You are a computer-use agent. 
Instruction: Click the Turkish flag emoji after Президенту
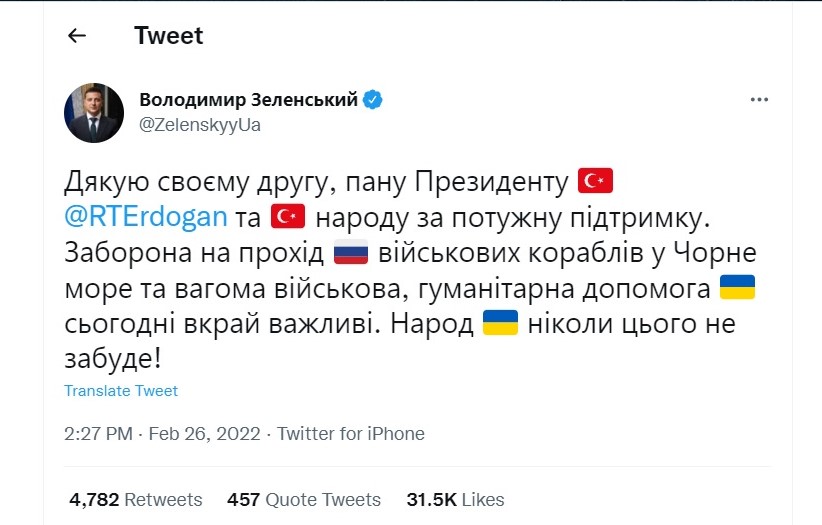pyautogui.click(x=596, y=181)
